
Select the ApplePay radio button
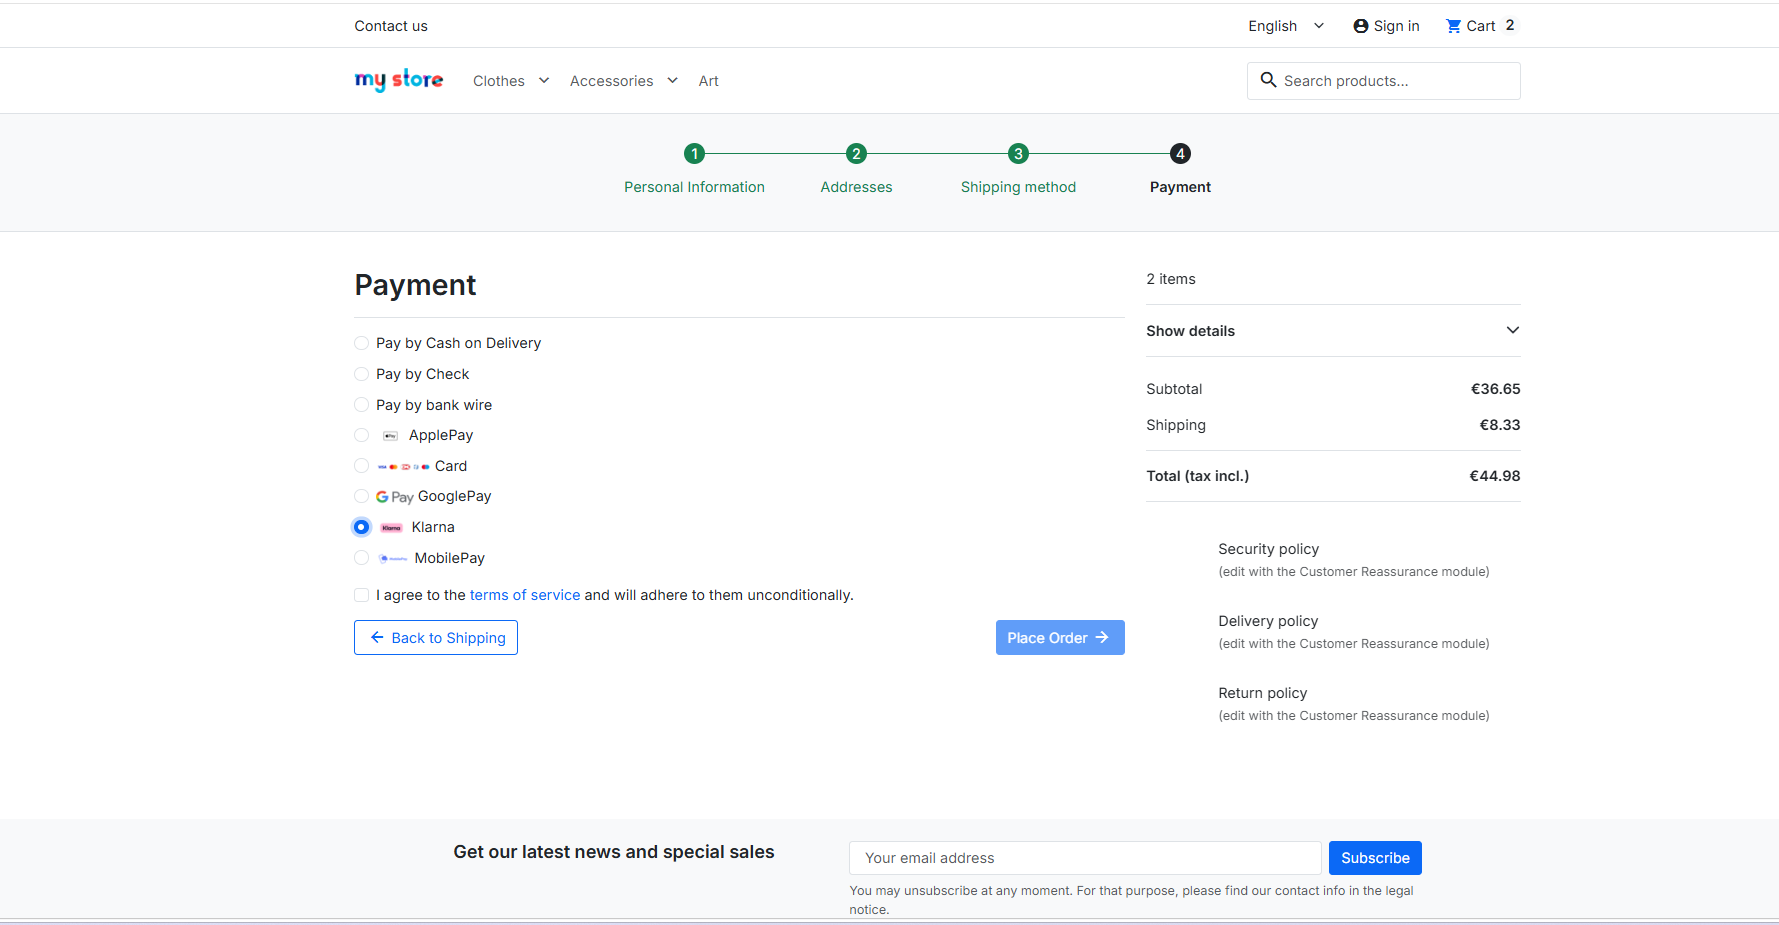pyautogui.click(x=362, y=435)
